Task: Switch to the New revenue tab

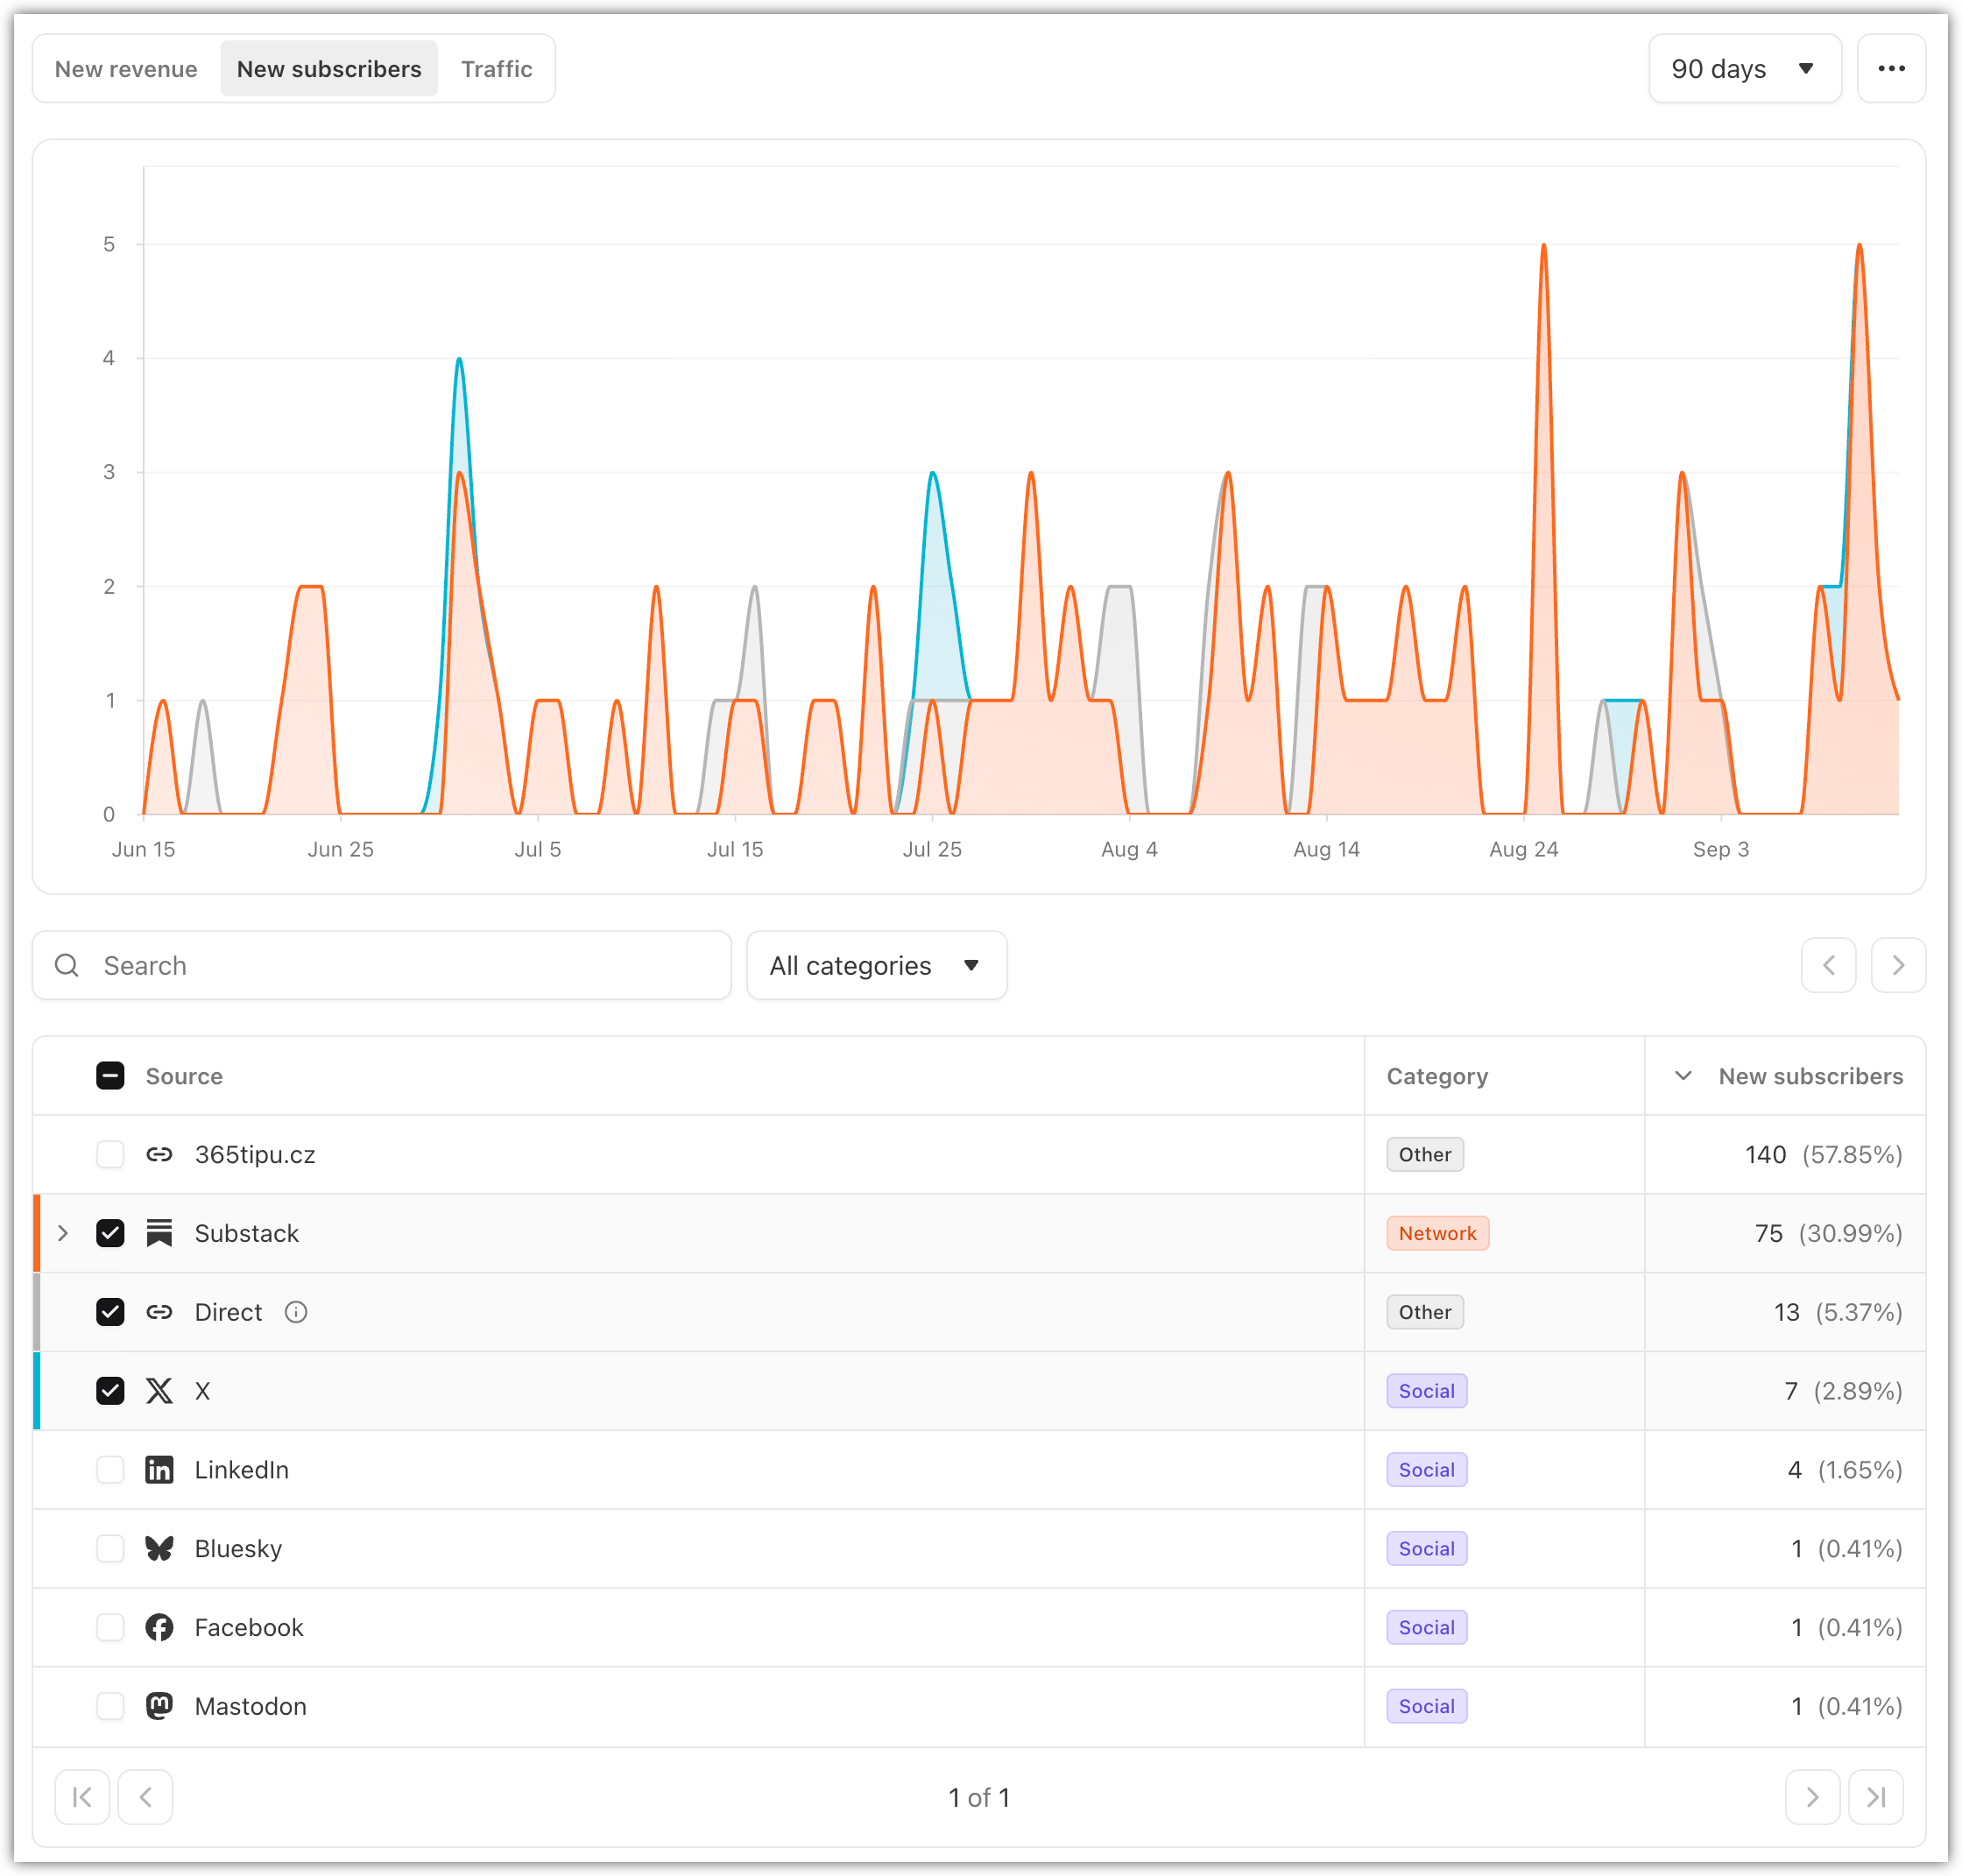Action: point(126,68)
